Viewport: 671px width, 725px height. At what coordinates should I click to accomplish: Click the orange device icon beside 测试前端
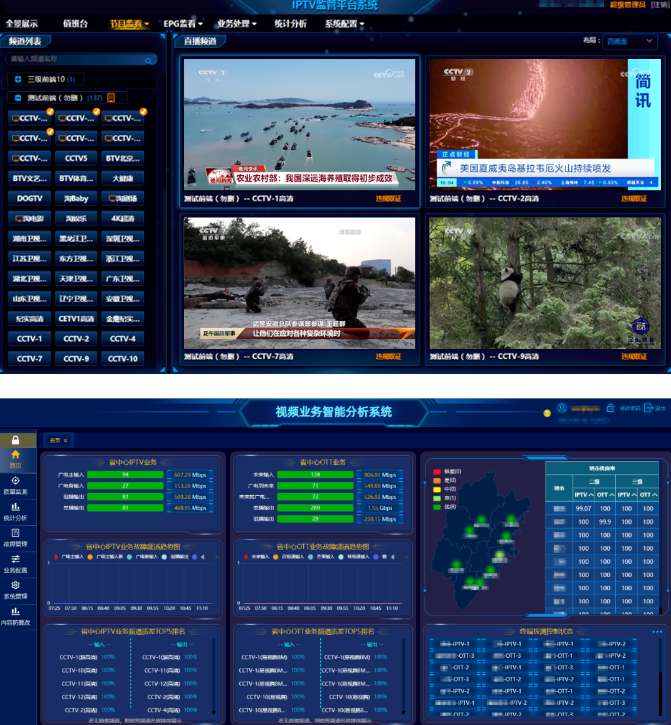(111, 98)
